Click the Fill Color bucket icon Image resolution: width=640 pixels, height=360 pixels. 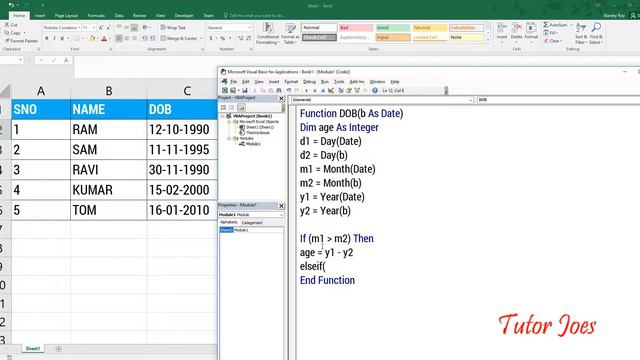[92, 39]
